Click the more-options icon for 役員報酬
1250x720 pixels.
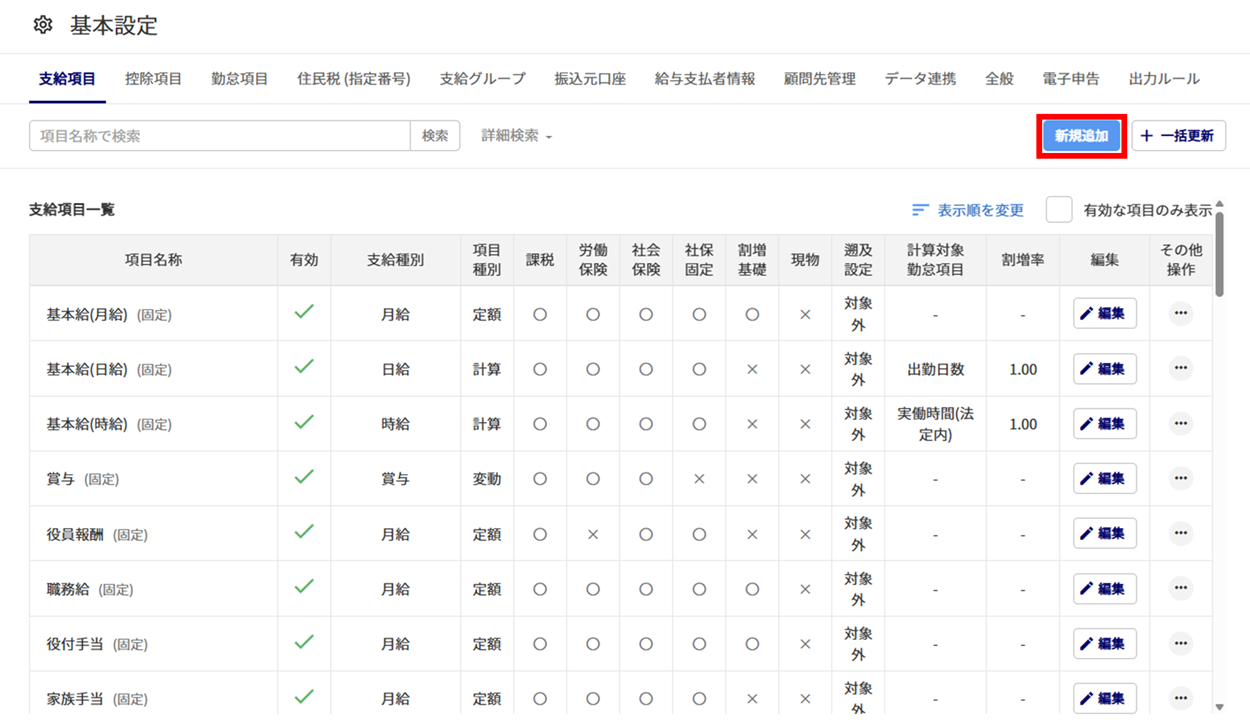[x=1180, y=534]
